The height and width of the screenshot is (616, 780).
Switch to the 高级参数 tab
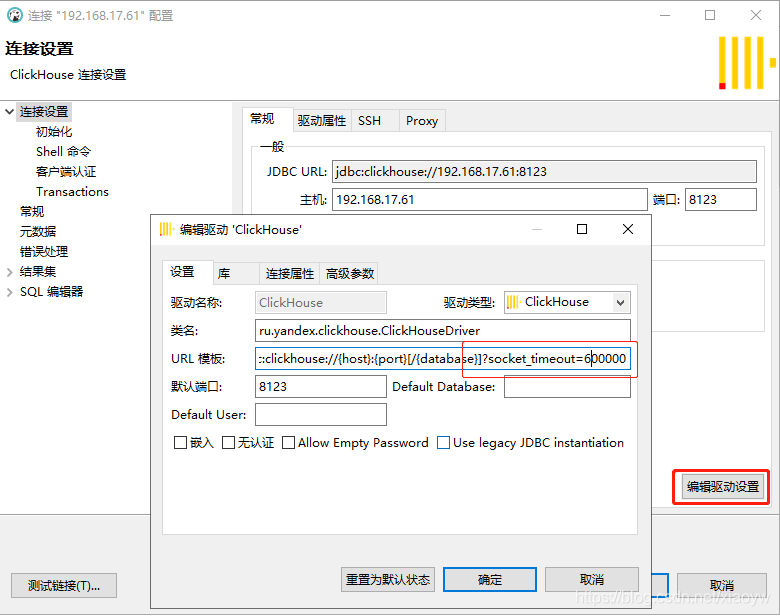350,273
